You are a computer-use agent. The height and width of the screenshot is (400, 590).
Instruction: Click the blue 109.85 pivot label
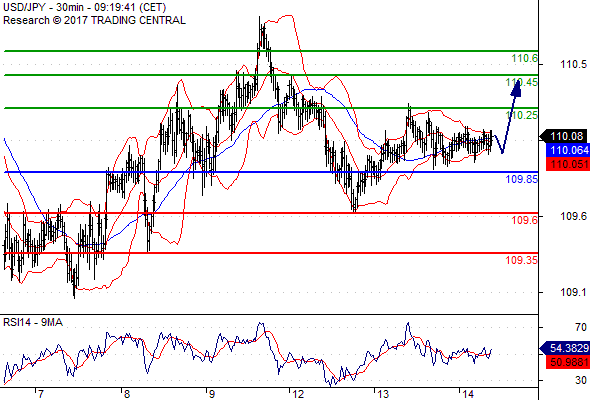(522, 179)
